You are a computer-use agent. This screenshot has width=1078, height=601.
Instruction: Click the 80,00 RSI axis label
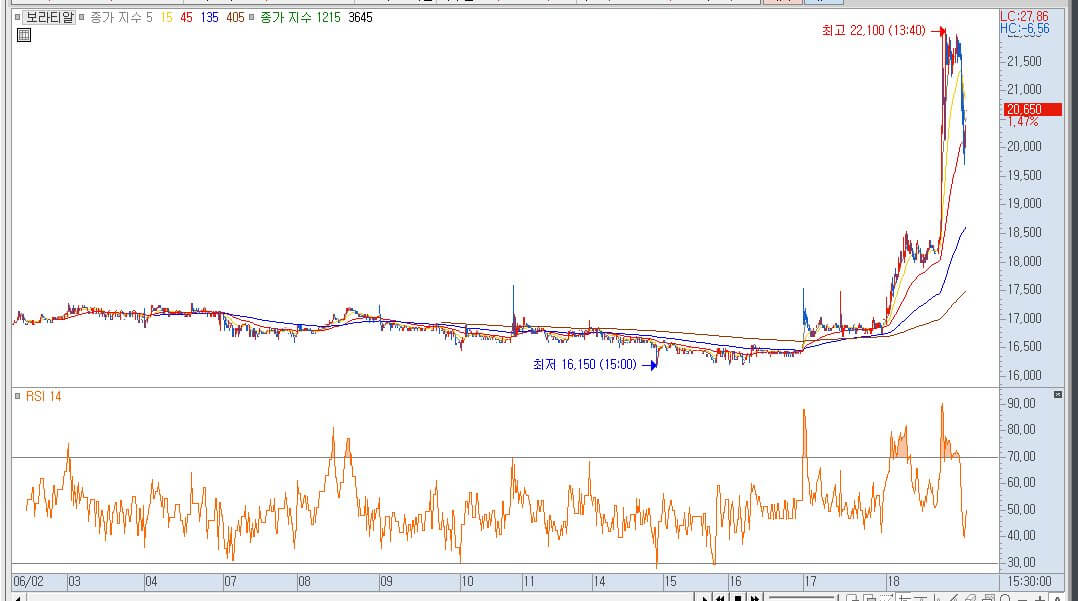pyautogui.click(x=1022, y=430)
